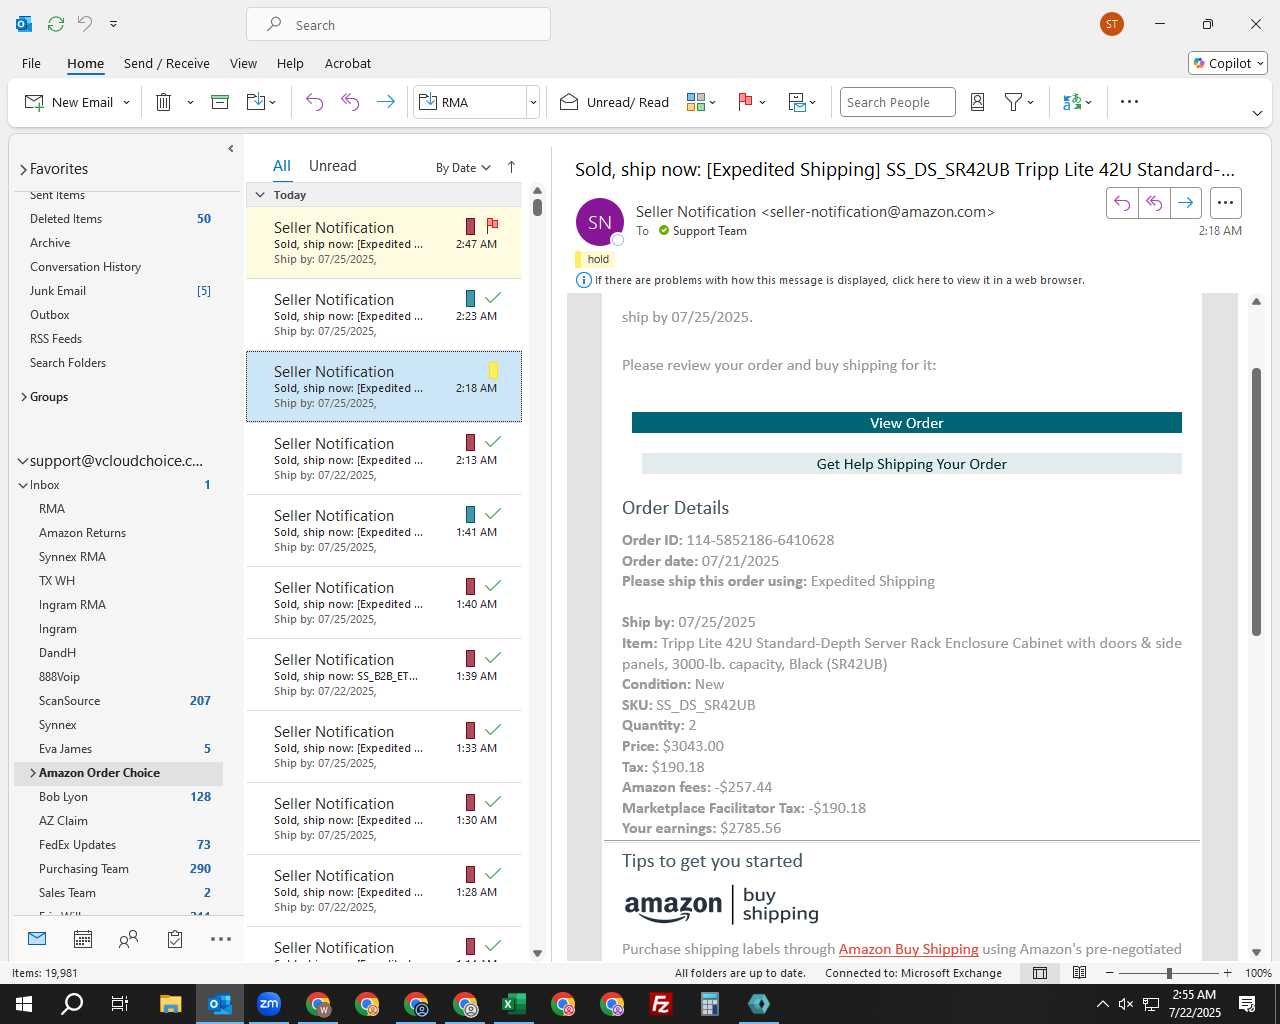Expand the Groups section
Screen dimensions: 1280x1024
[x=23, y=397]
